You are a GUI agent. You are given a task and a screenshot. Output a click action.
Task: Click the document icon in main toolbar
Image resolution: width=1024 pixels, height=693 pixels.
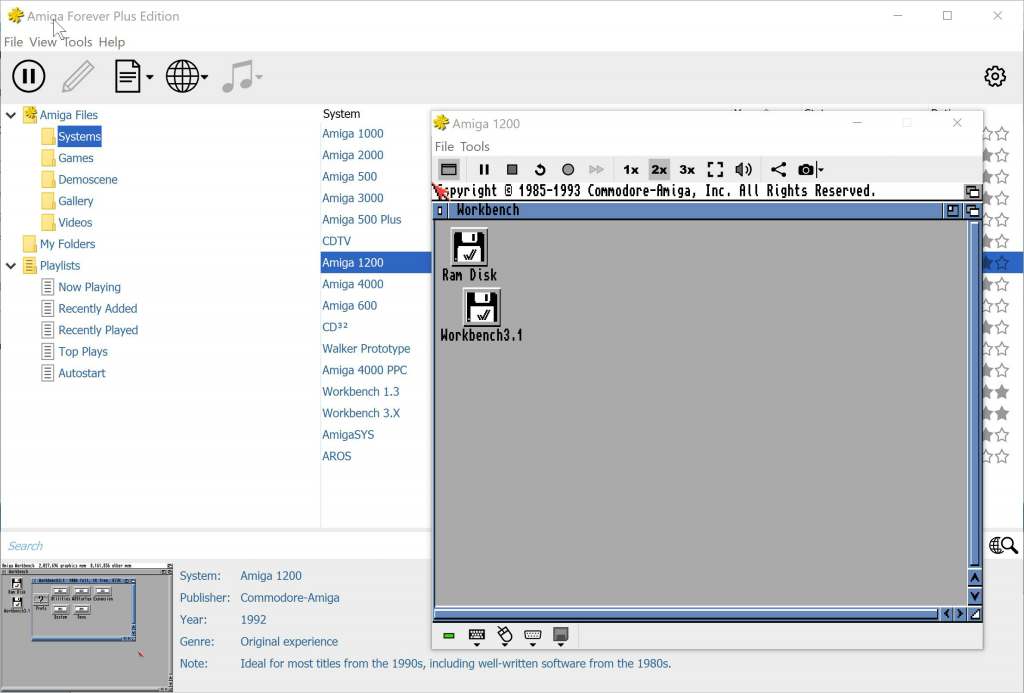click(127, 76)
